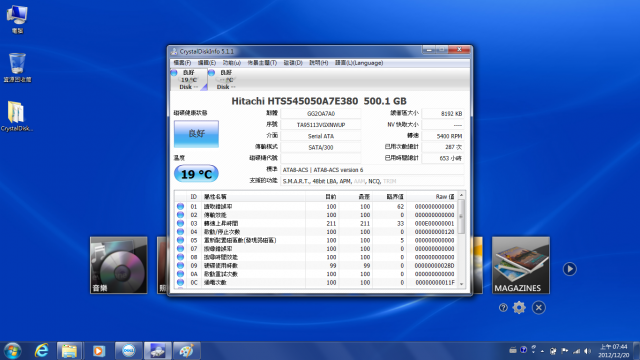This screenshot has width=640, height=360.
Task: Click the status circle for SMART ID 0A
Action: point(180,274)
